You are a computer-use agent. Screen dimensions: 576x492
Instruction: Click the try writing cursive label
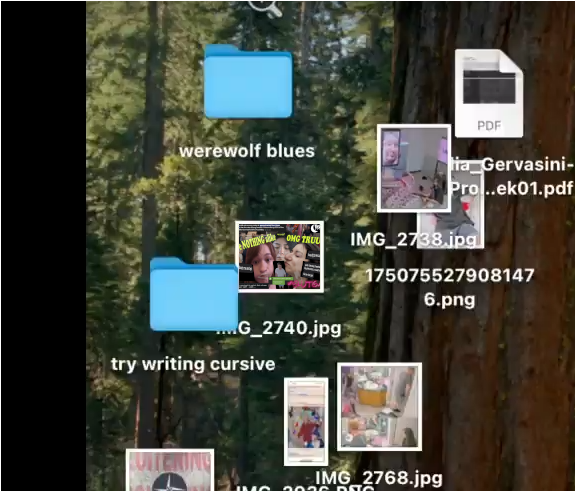[193, 364]
